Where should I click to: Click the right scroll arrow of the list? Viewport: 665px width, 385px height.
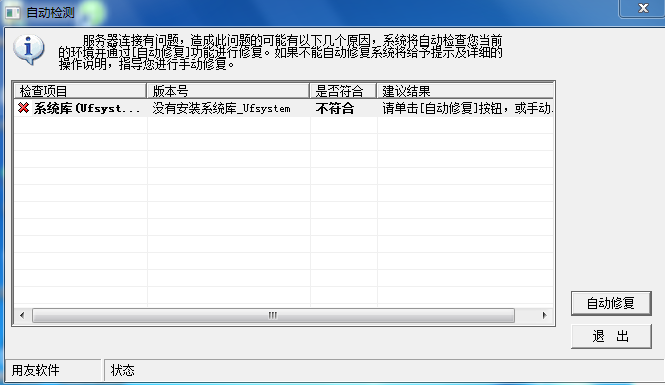click(545, 315)
